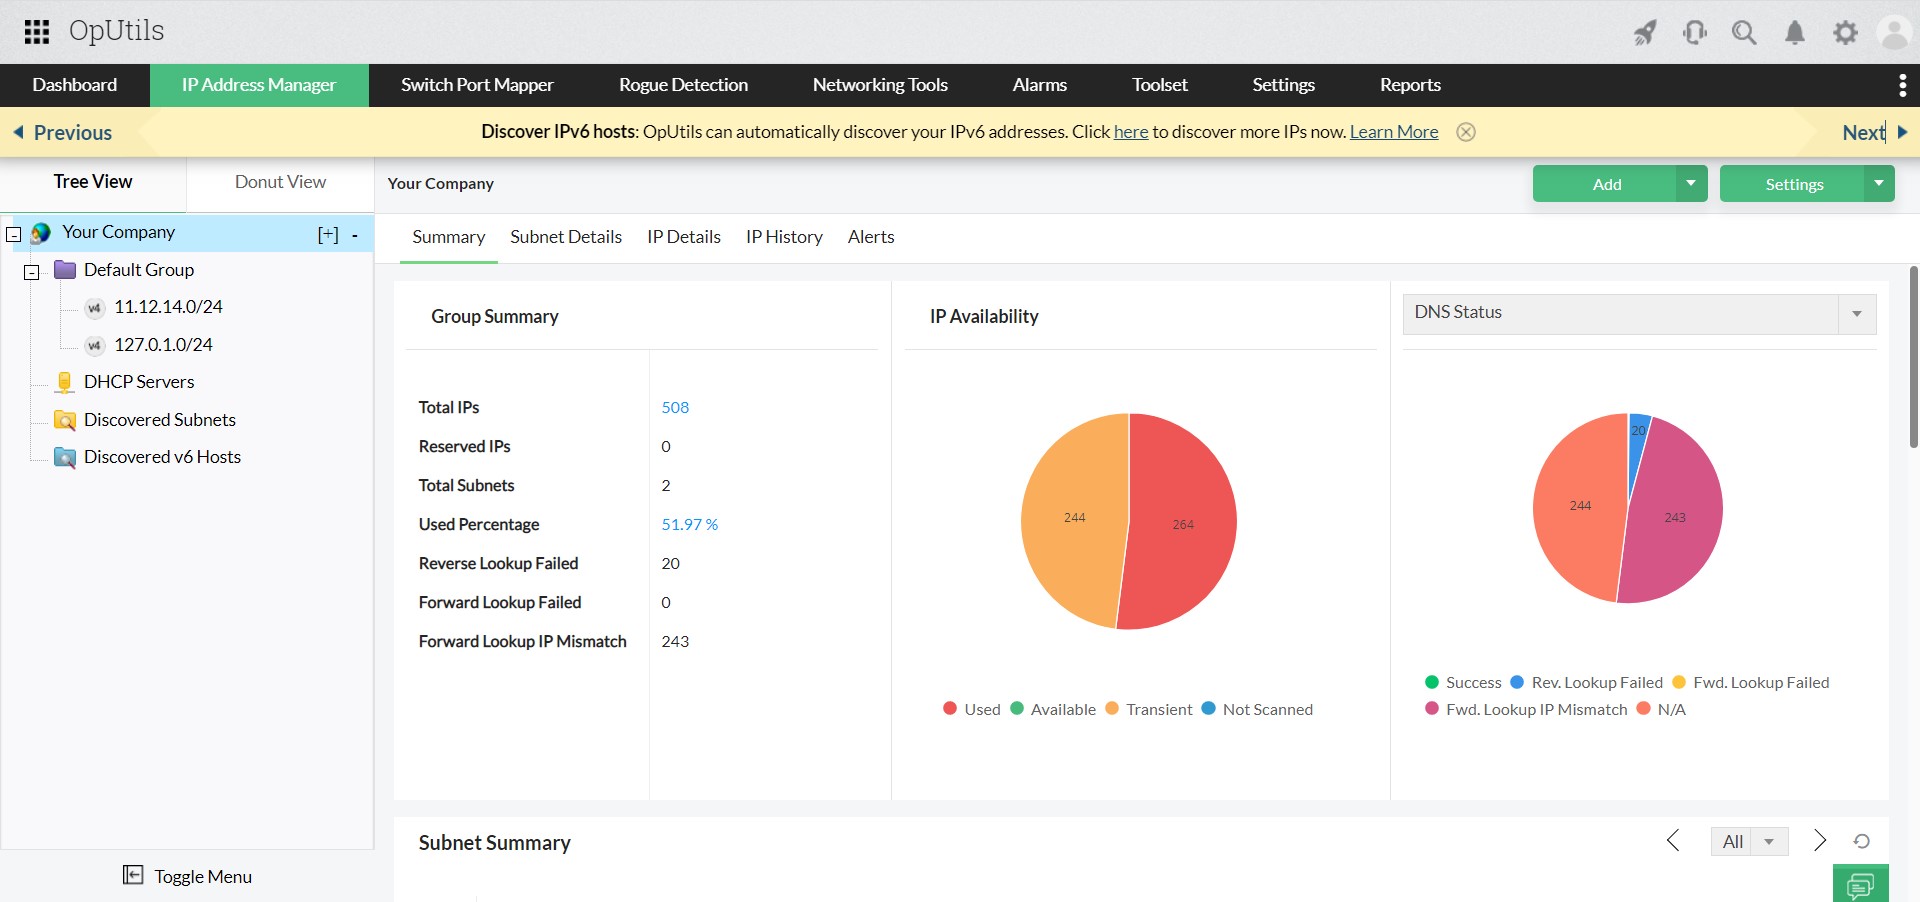Open the DNS Status chart dropdown
The image size is (1920, 902).
[1857, 313]
